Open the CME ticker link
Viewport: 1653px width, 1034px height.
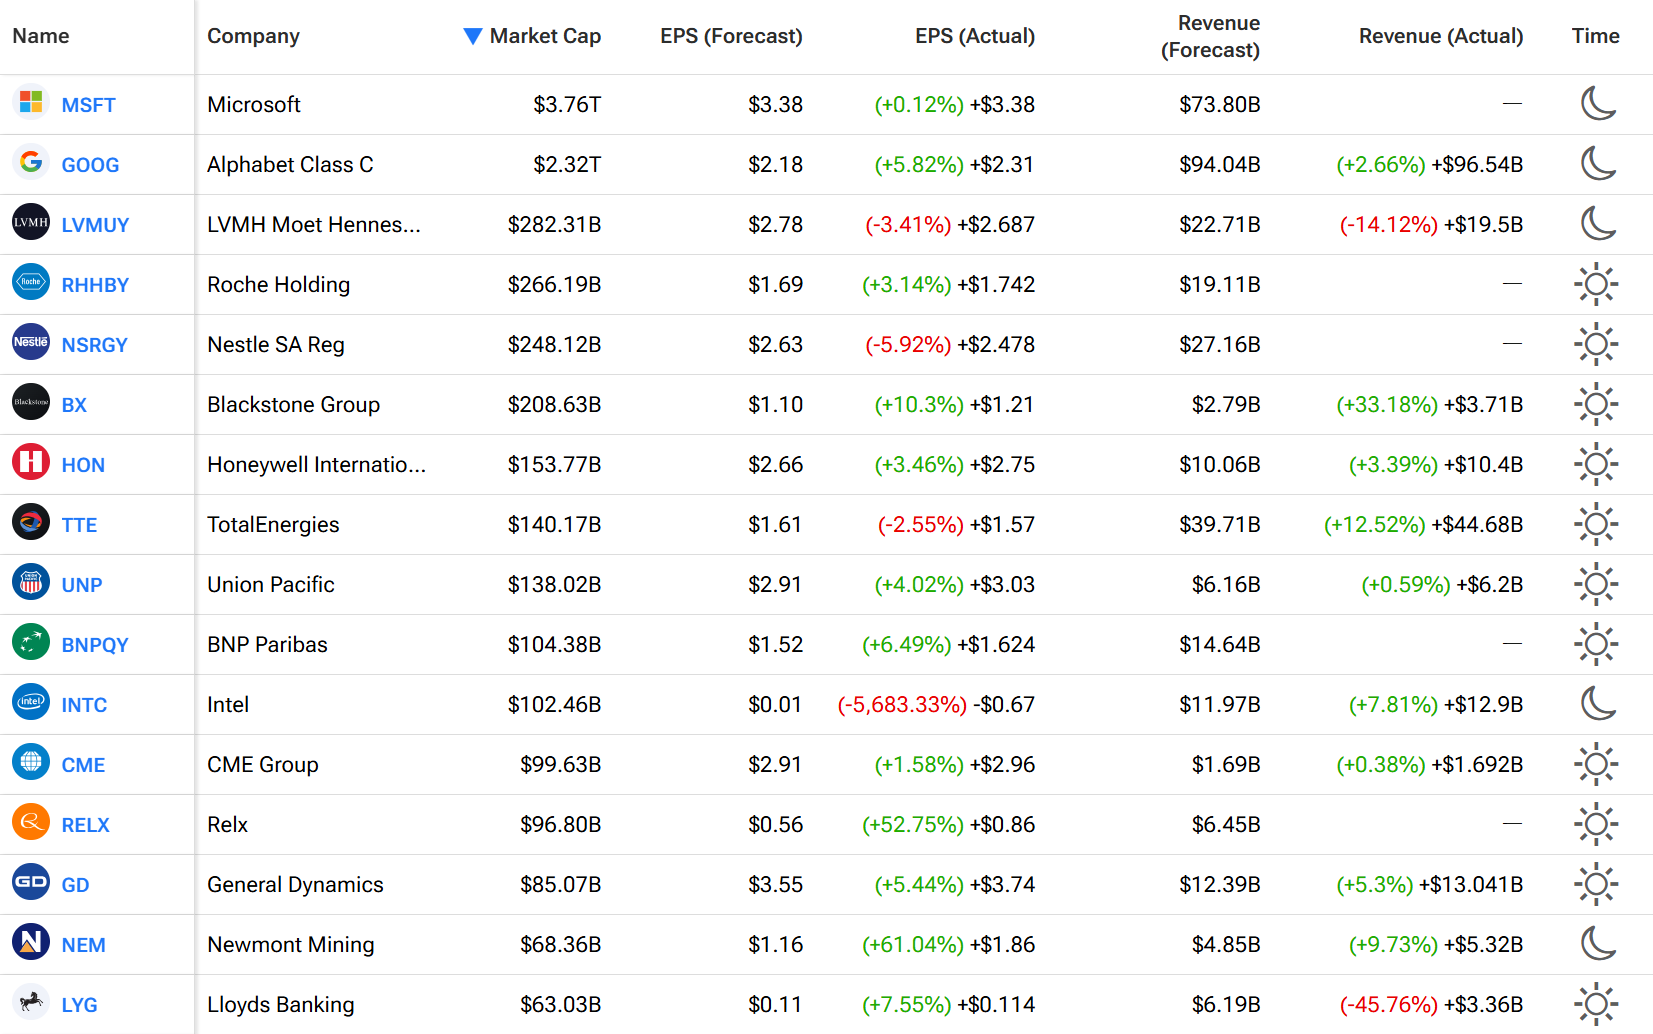pos(83,765)
